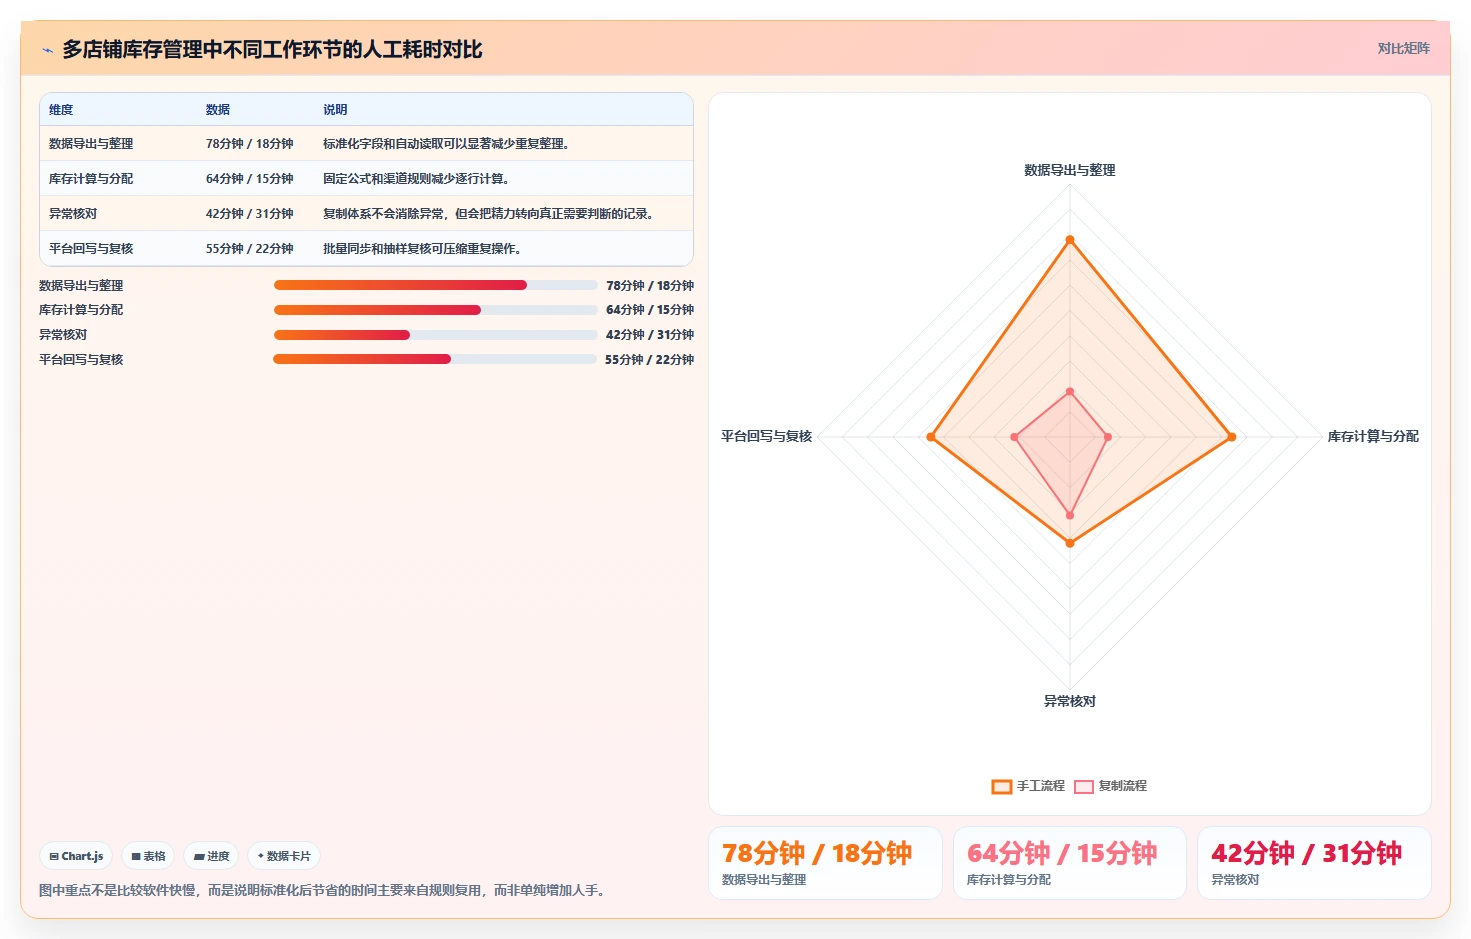Click pink radar point on 异常核对 axis
The image size is (1471, 939).
coord(1070,516)
